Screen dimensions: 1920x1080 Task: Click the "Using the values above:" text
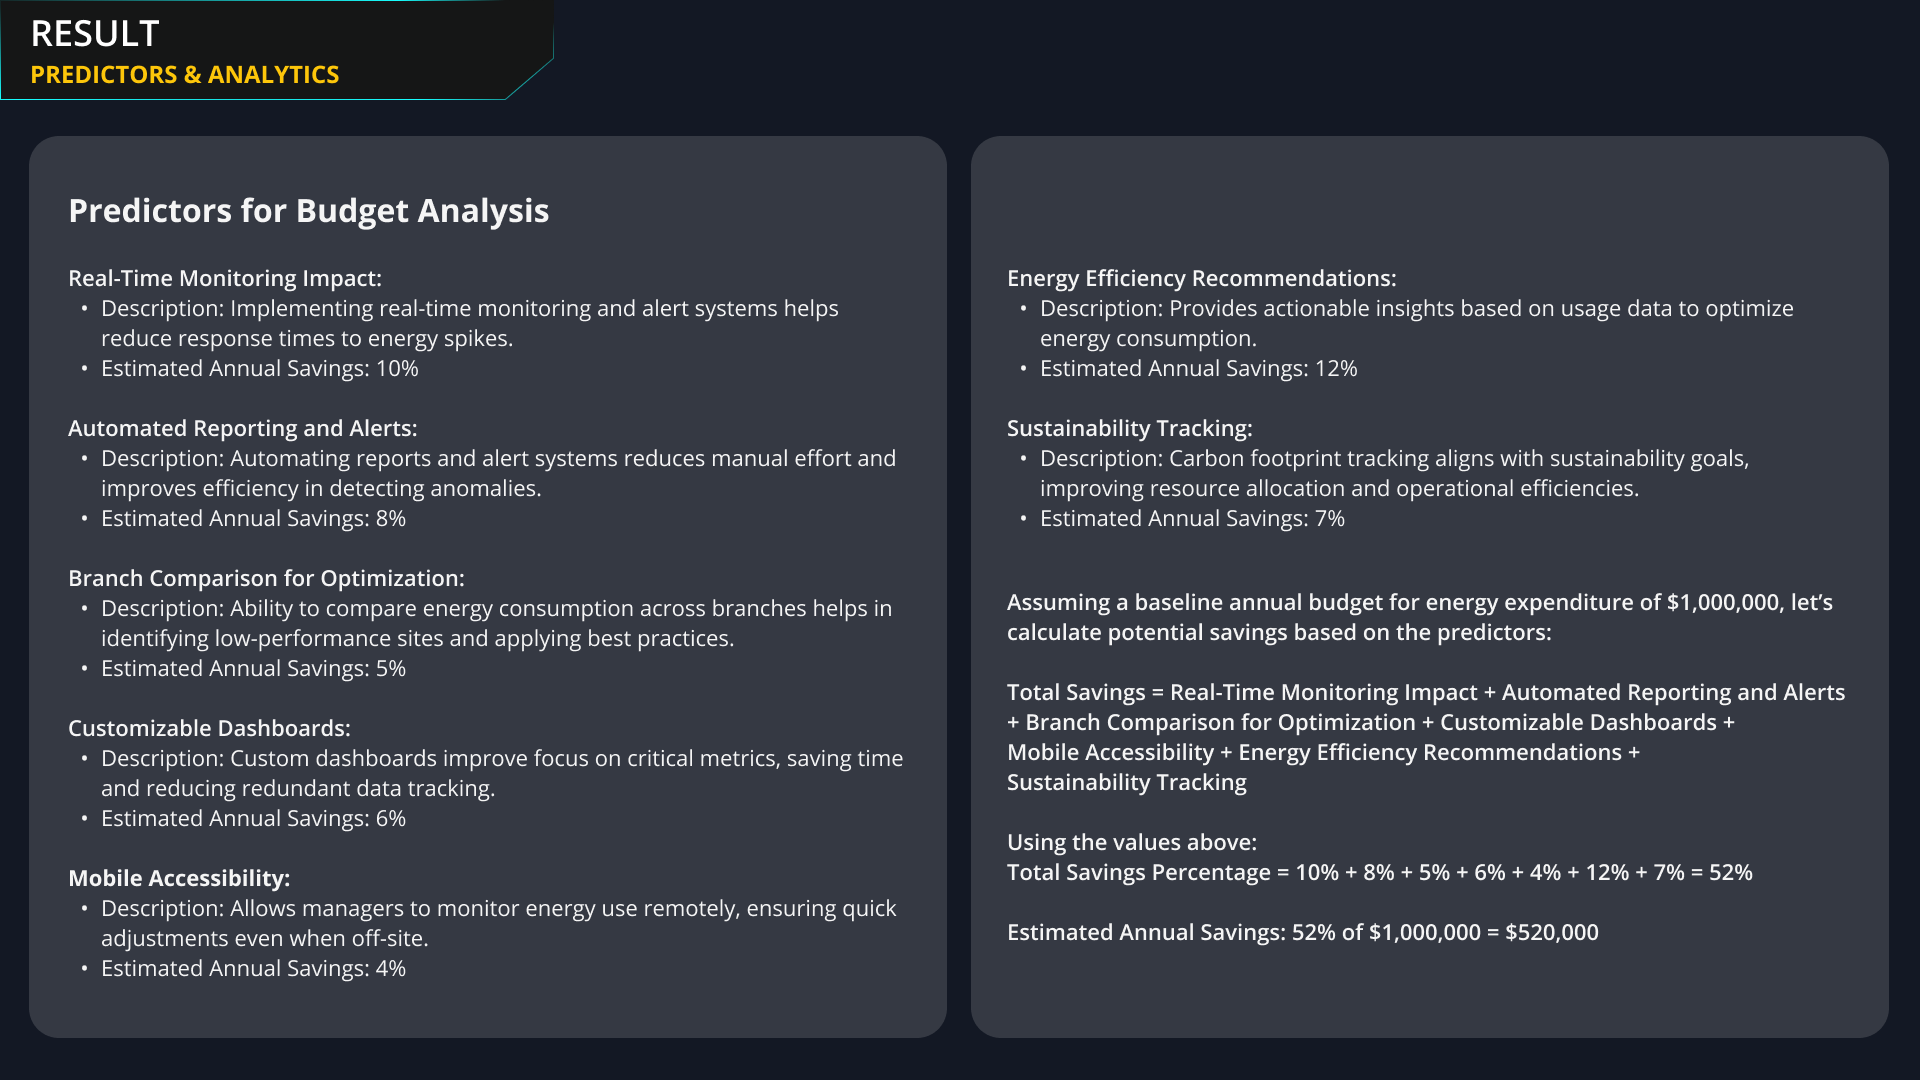[1131, 842]
